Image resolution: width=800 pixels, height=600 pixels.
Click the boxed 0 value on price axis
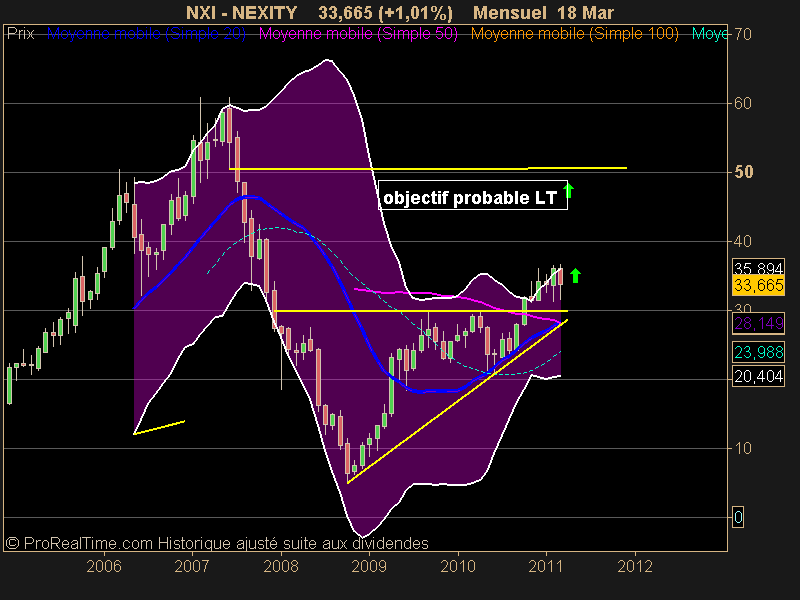click(x=738, y=517)
